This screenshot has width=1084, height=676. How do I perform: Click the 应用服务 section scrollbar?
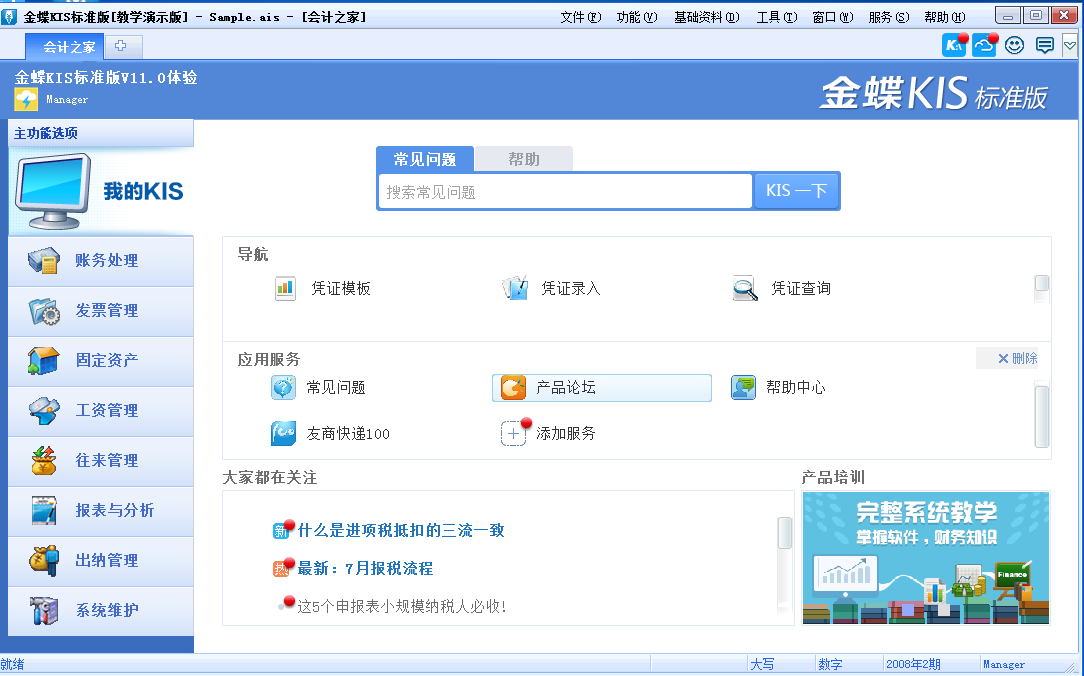click(1042, 415)
